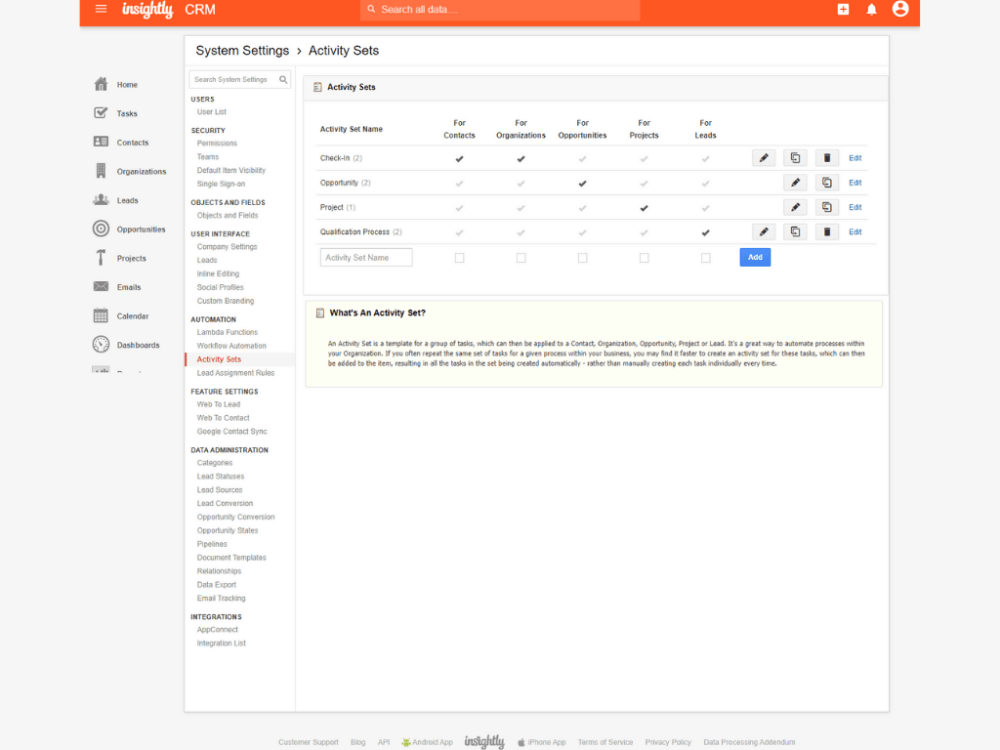Select Activity Sets in settings menu
Viewport: 1000px width, 750px height.
click(219, 359)
